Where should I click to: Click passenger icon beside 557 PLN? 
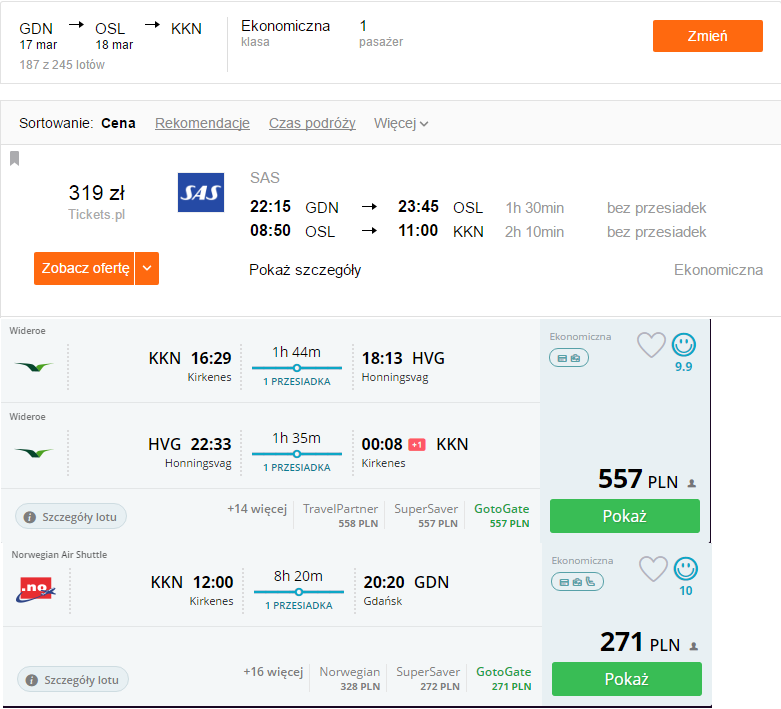[691, 483]
